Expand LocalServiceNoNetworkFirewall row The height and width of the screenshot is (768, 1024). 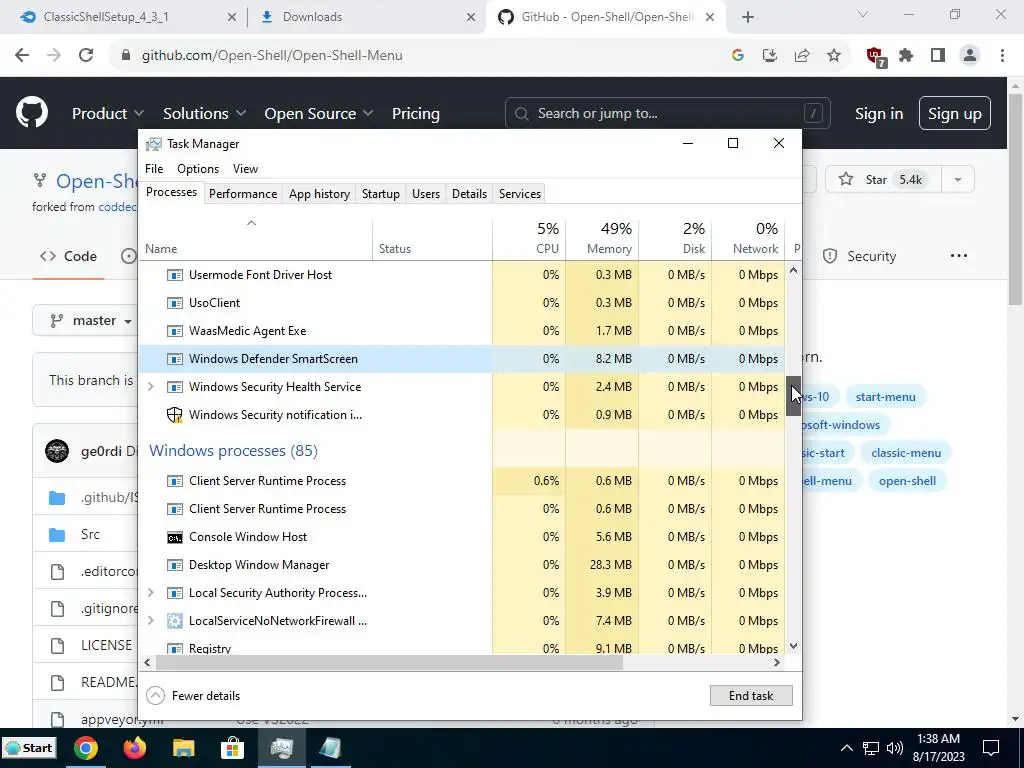click(151, 621)
